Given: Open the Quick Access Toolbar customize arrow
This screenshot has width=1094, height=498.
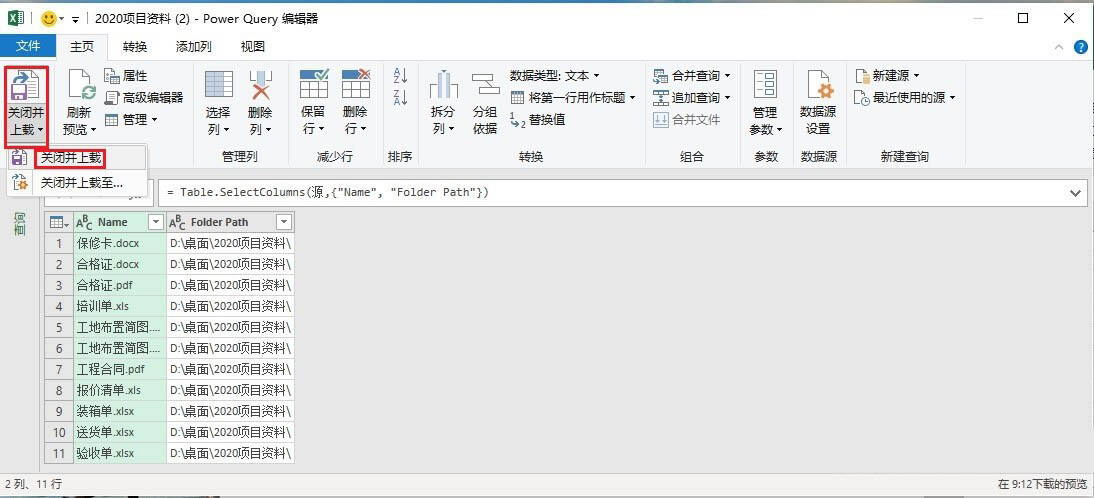Looking at the screenshot, I should click(x=75, y=20).
